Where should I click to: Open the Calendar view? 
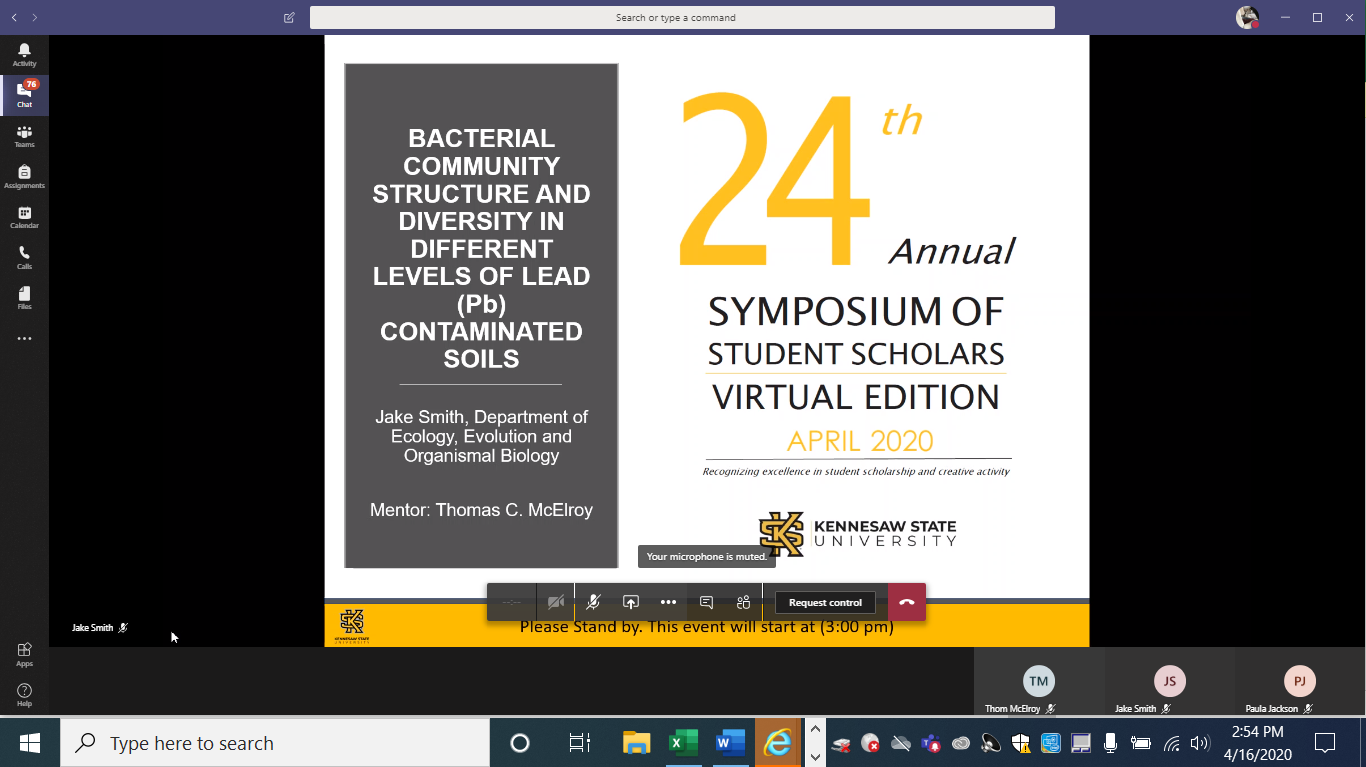pos(24,217)
